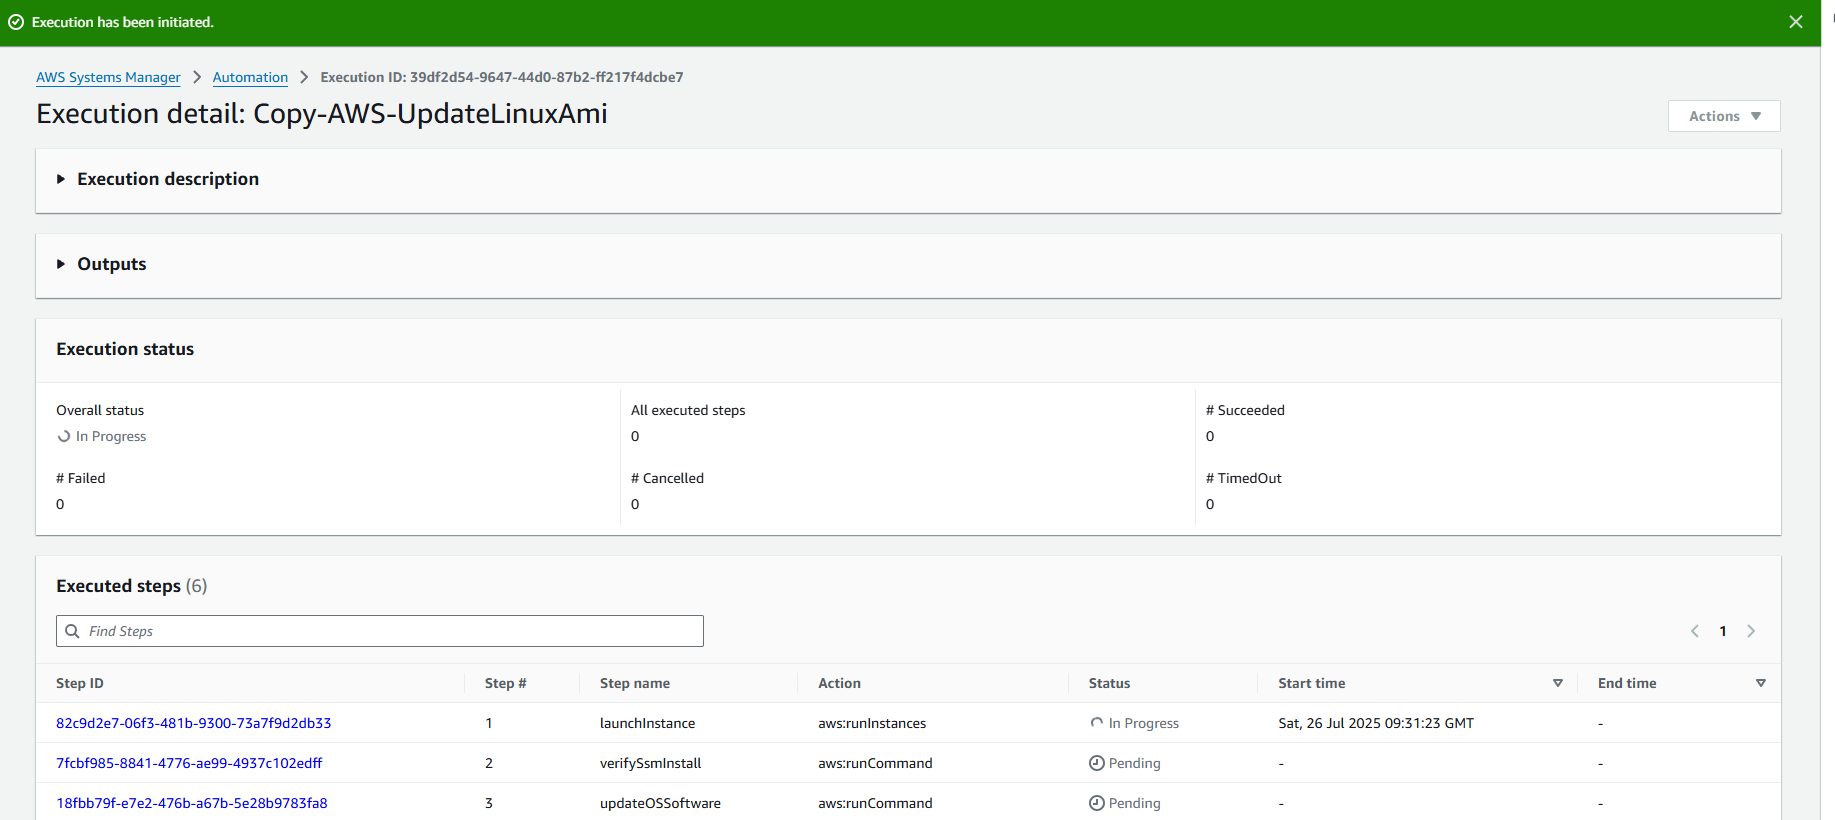Click the green success checkmark icon in banner
1835x820 pixels.
click(x=16, y=22)
